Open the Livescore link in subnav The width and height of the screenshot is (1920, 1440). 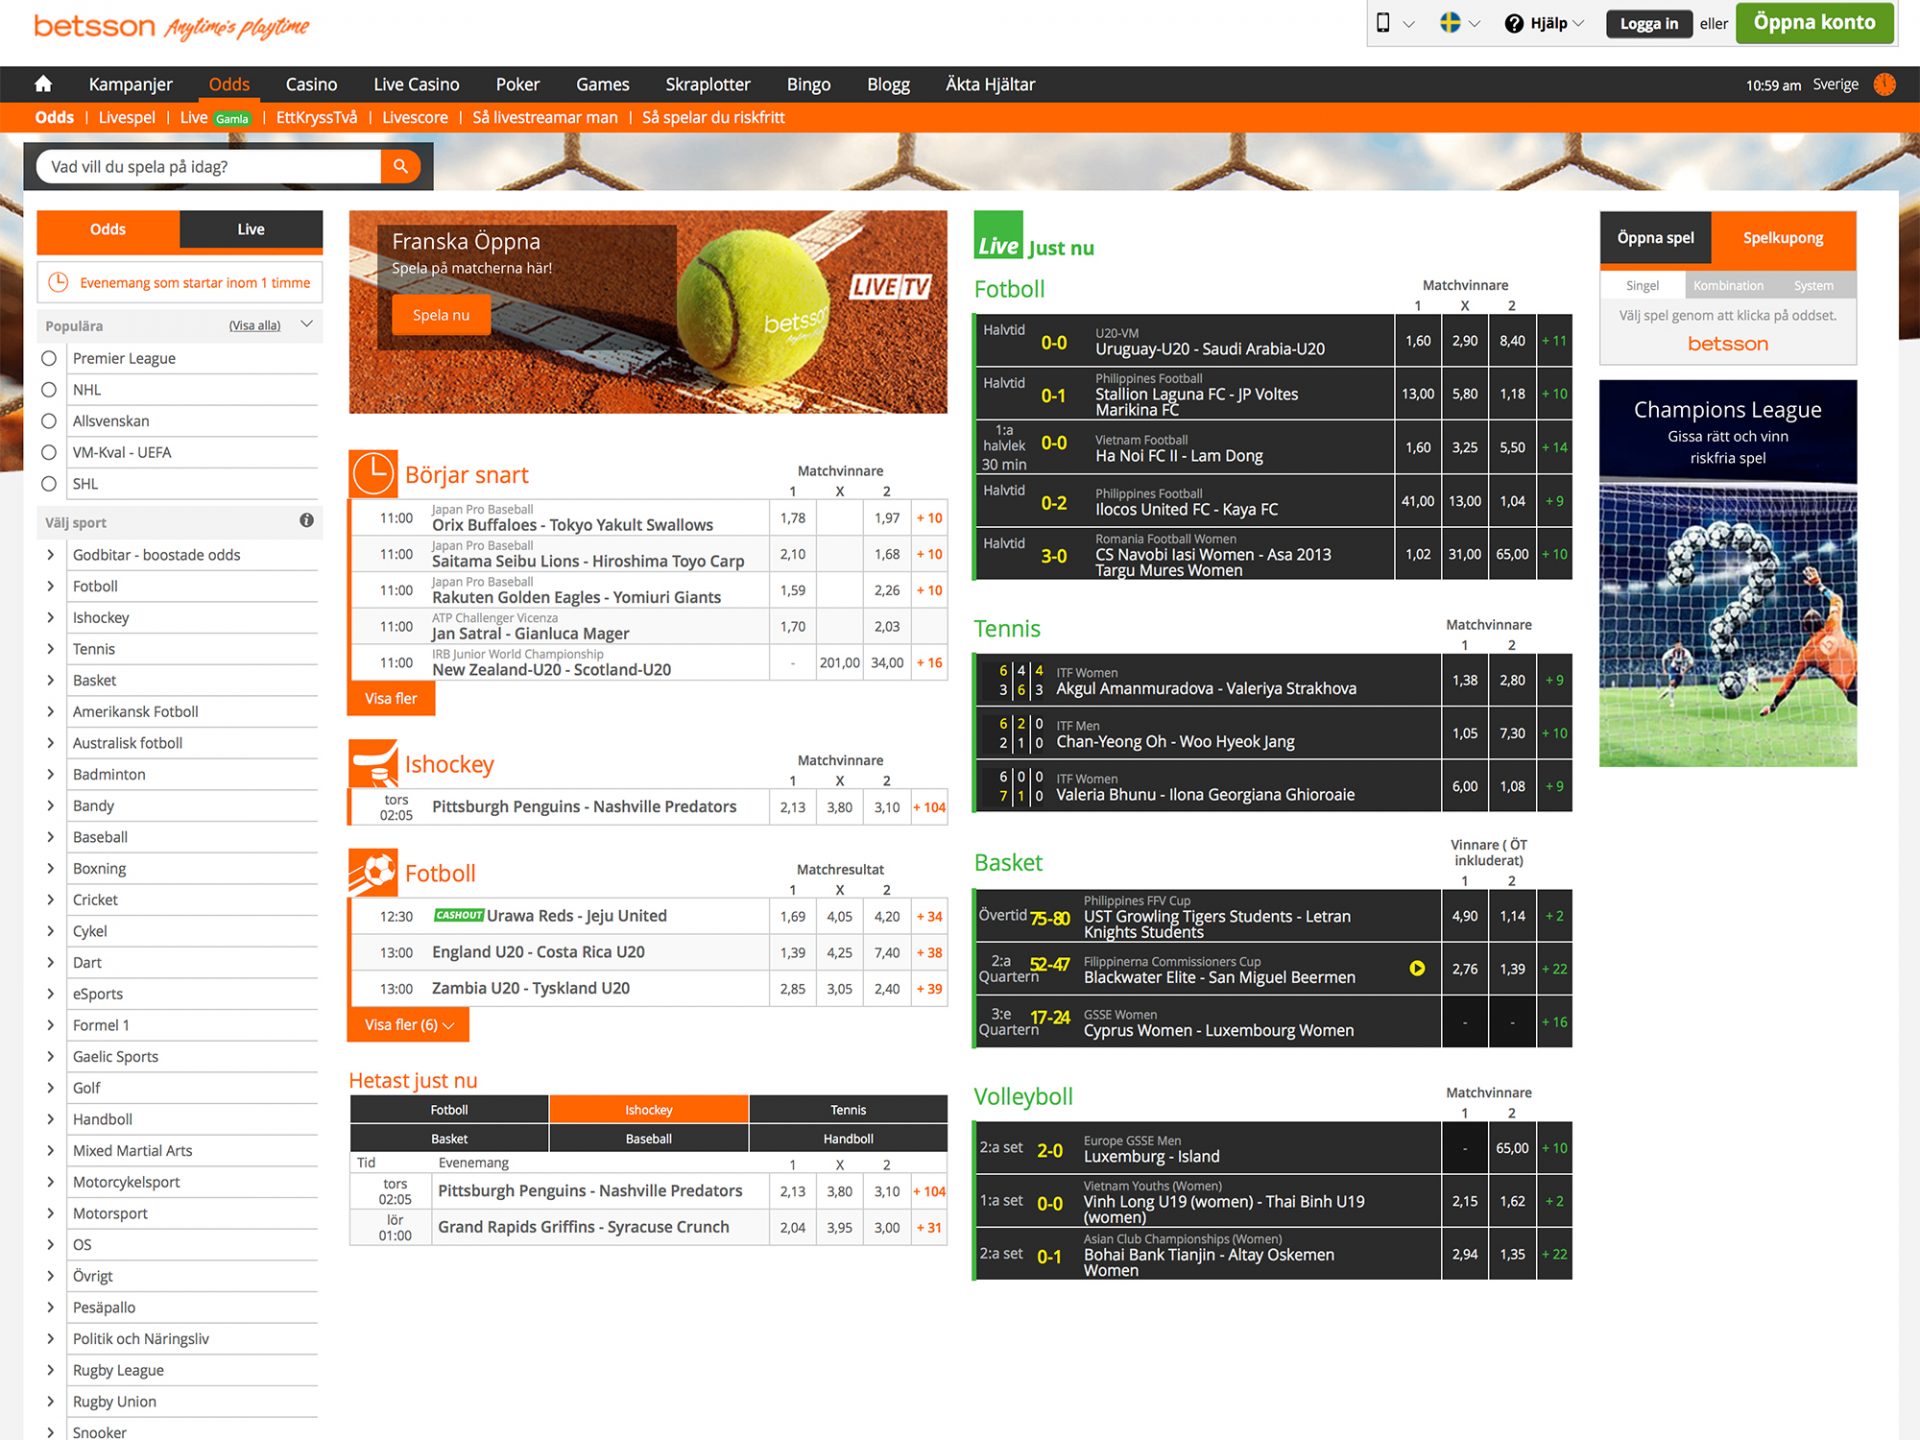click(x=415, y=117)
